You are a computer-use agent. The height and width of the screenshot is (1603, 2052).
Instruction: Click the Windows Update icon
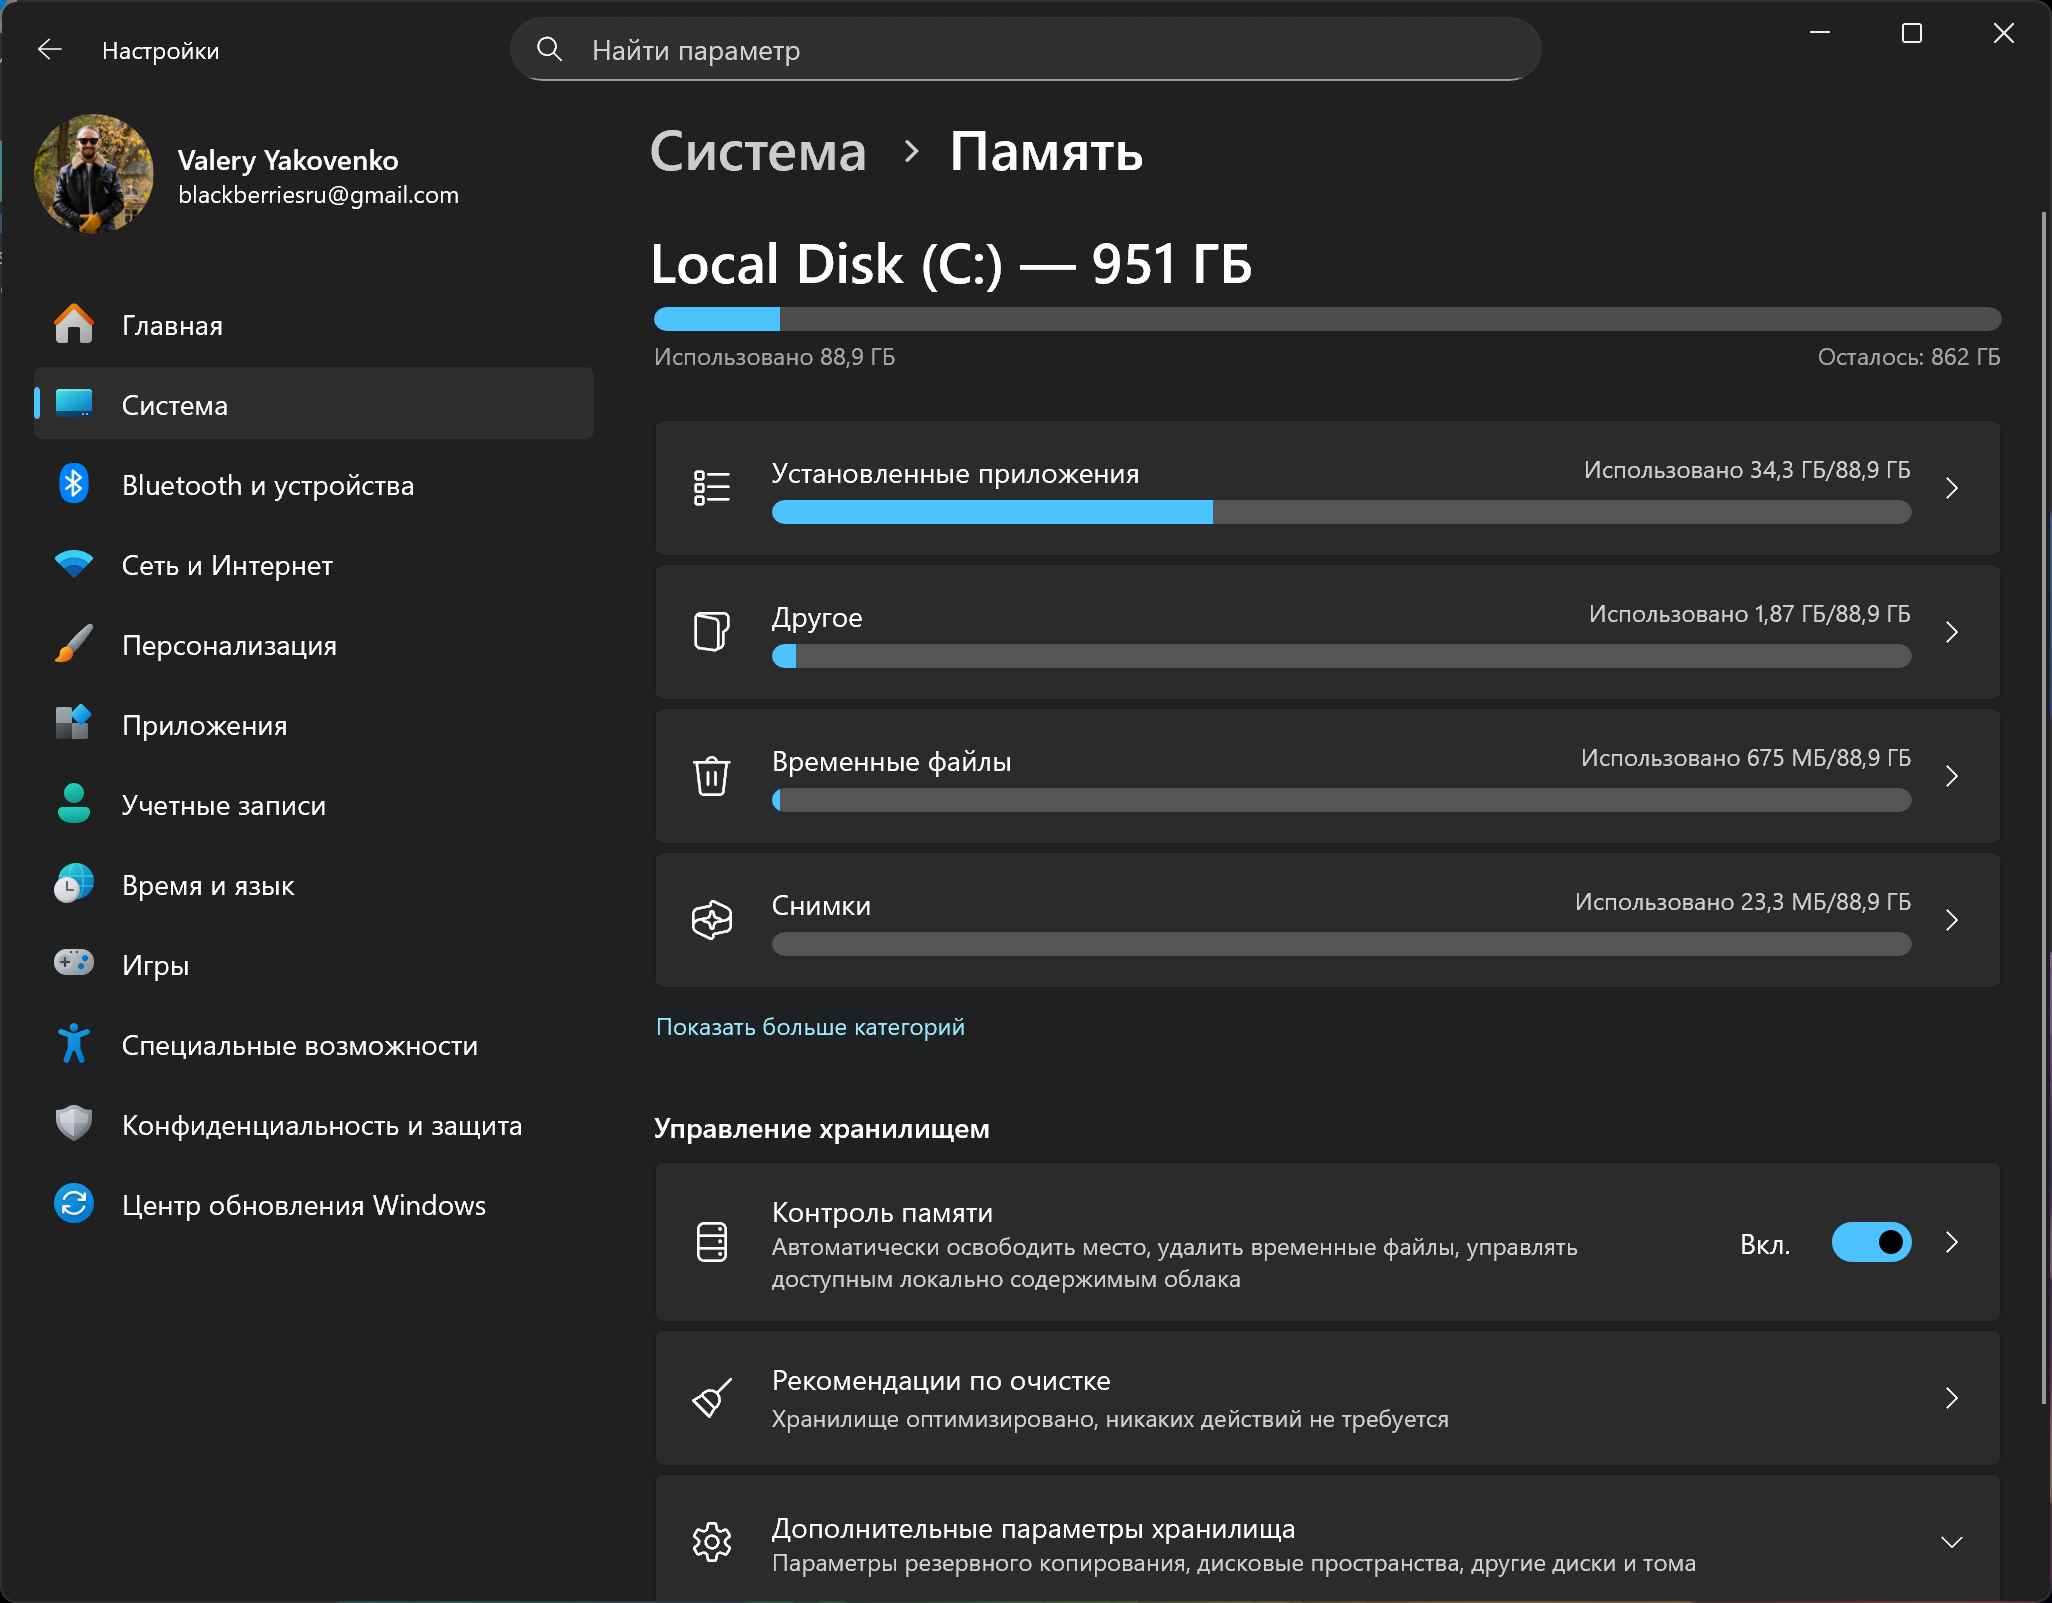click(73, 1204)
